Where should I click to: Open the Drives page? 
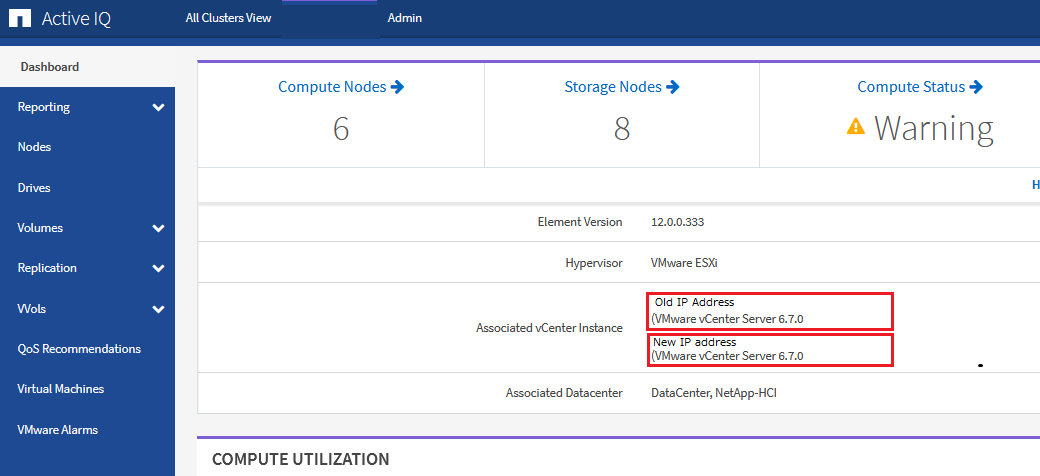pyautogui.click(x=34, y=188)
